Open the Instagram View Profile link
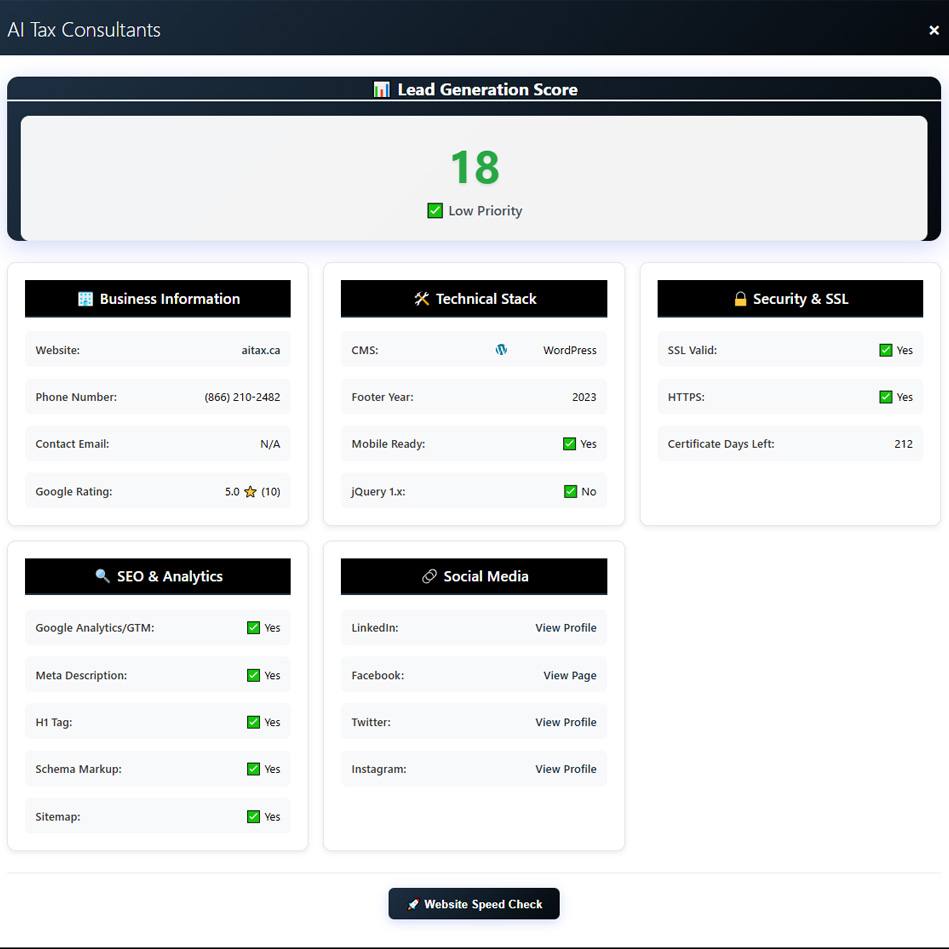949x949 pixels. tap(566, 768)
